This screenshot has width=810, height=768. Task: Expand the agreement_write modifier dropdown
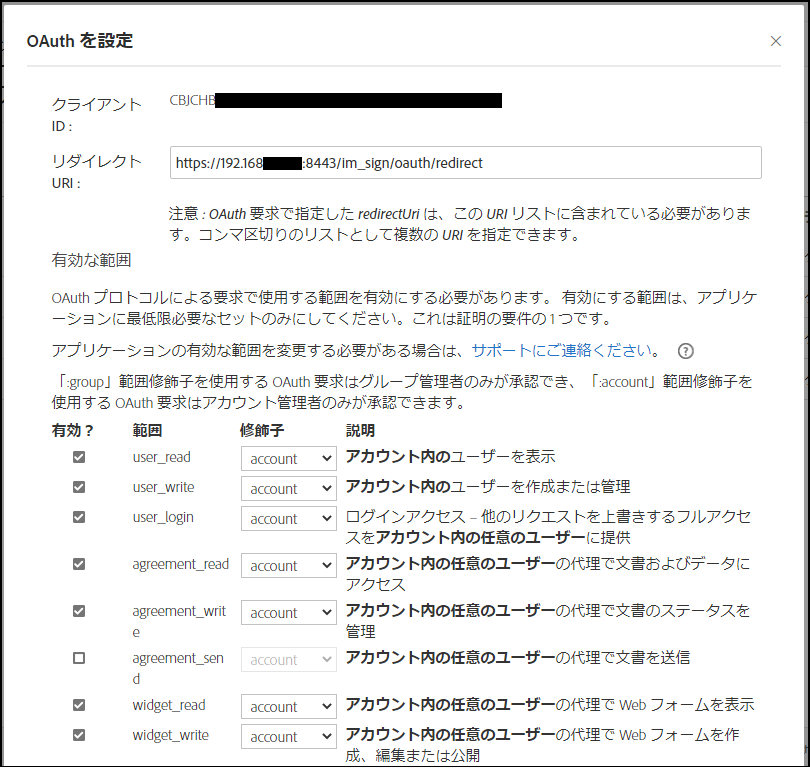pyautogui.click(x=288, y=611)
